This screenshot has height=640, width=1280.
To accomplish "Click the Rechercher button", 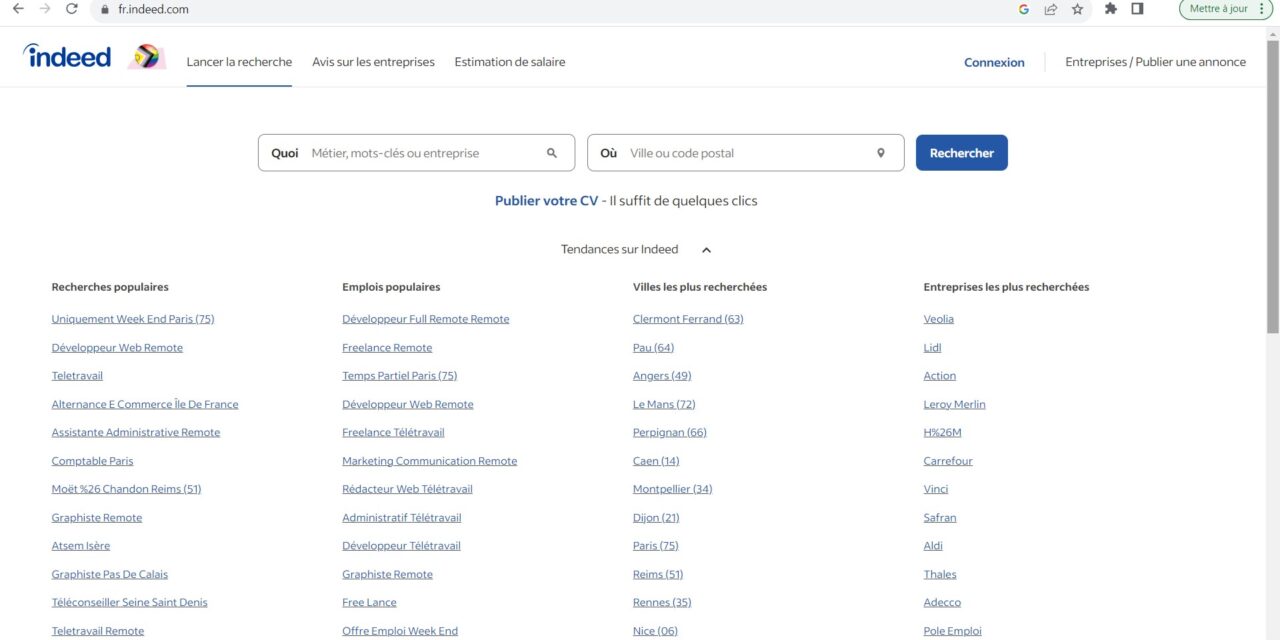I will pos(962,153).
